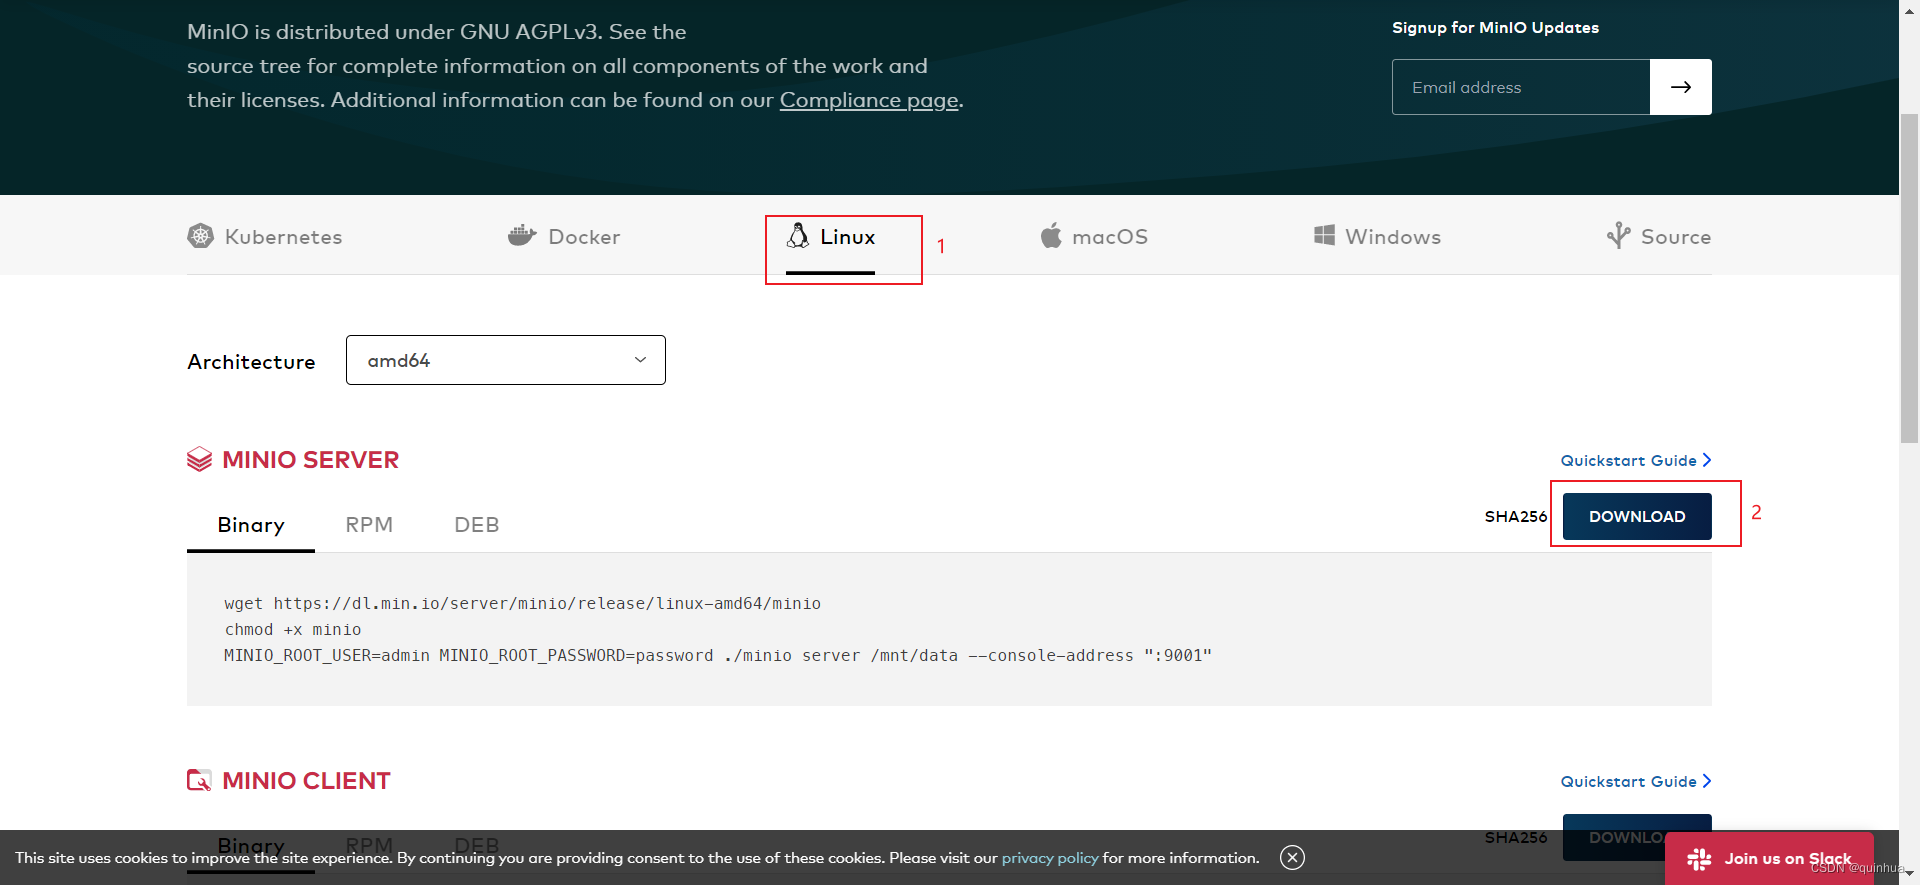1920x885 pixels.
Task: Click the MINIO CLIENT heading
Action: point(306,781)
